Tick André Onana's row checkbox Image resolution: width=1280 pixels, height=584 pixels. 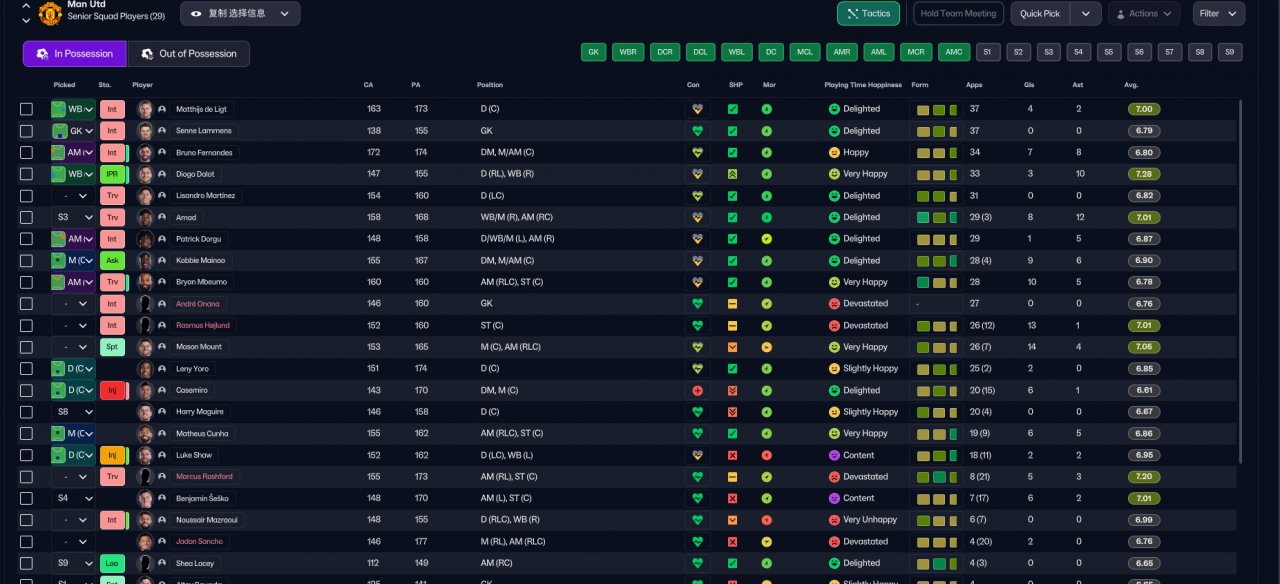tap(26, 304)
